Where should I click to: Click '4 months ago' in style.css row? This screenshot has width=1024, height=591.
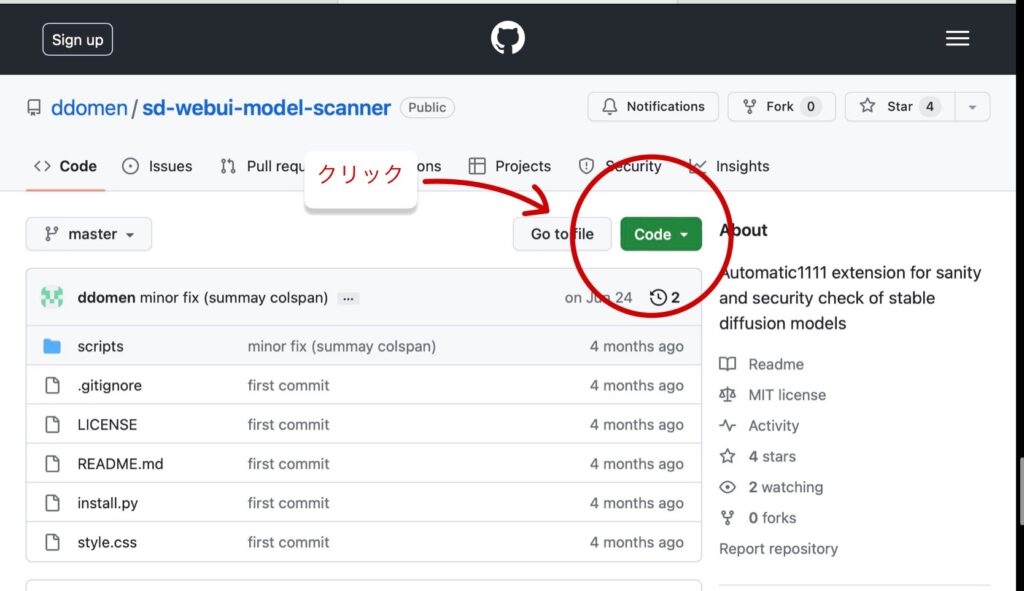tap(637, 542)
